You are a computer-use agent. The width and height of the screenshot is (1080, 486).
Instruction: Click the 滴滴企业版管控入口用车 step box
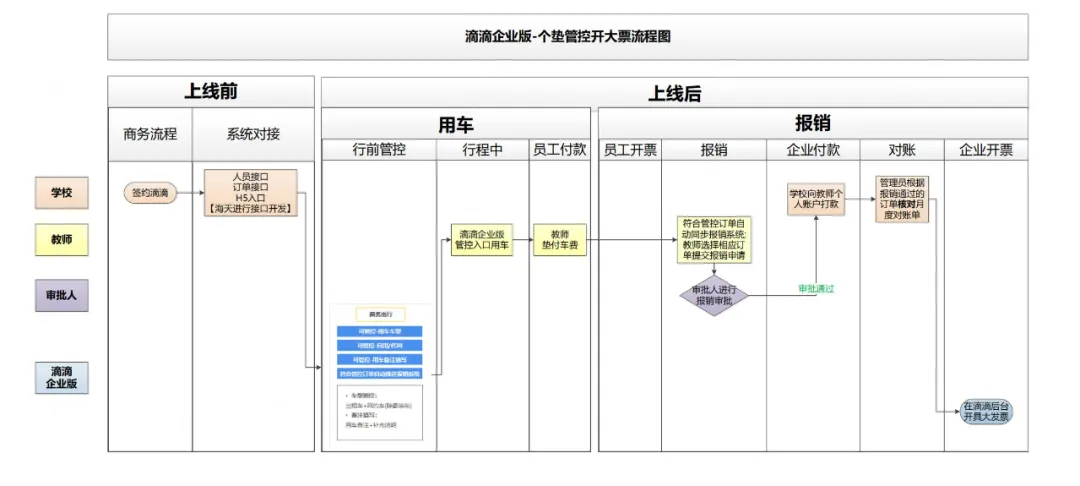[482, 240]
